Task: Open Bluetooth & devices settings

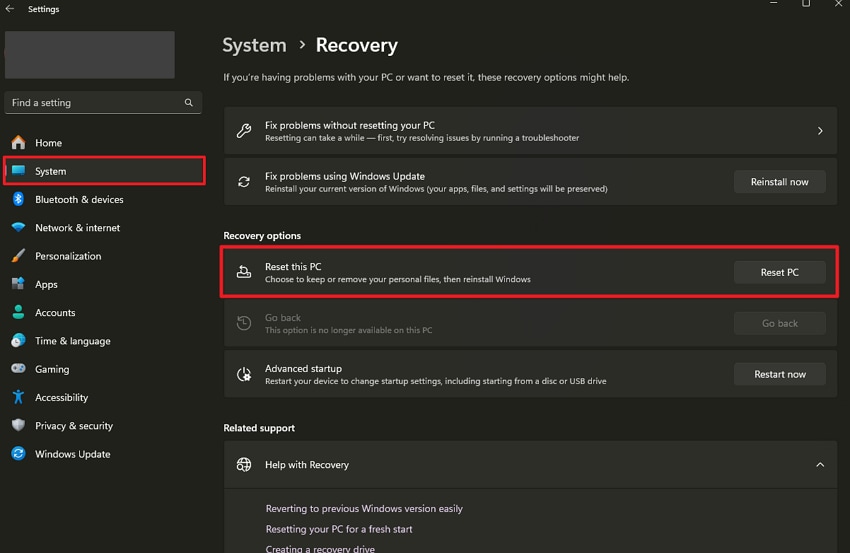Action: tap(104, 199)
